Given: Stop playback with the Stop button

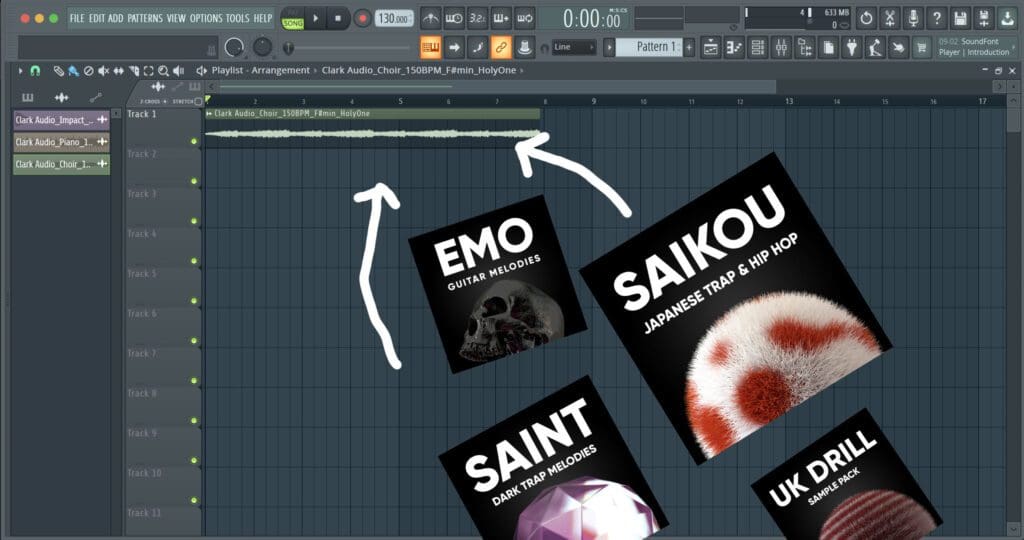Looking at the screenshot, I should point(338,18).
